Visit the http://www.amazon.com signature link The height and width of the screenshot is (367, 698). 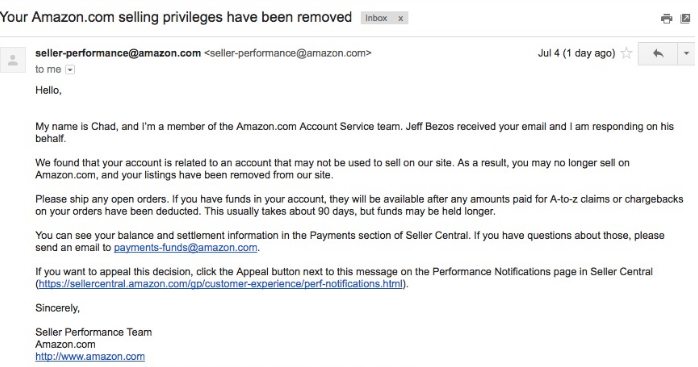pyautogui.click(x=90, y=356)
